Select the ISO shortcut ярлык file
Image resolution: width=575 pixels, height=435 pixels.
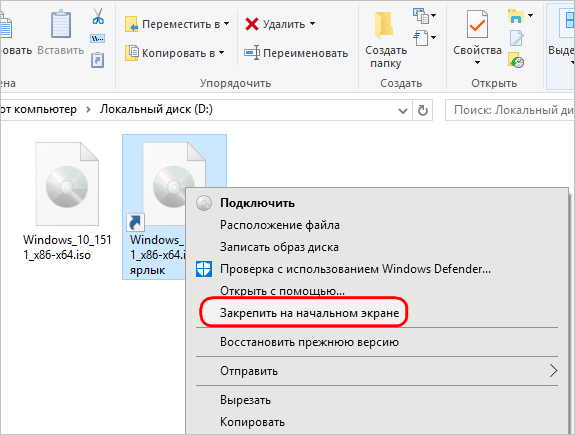pyautogui.click(x=154, y=207)
